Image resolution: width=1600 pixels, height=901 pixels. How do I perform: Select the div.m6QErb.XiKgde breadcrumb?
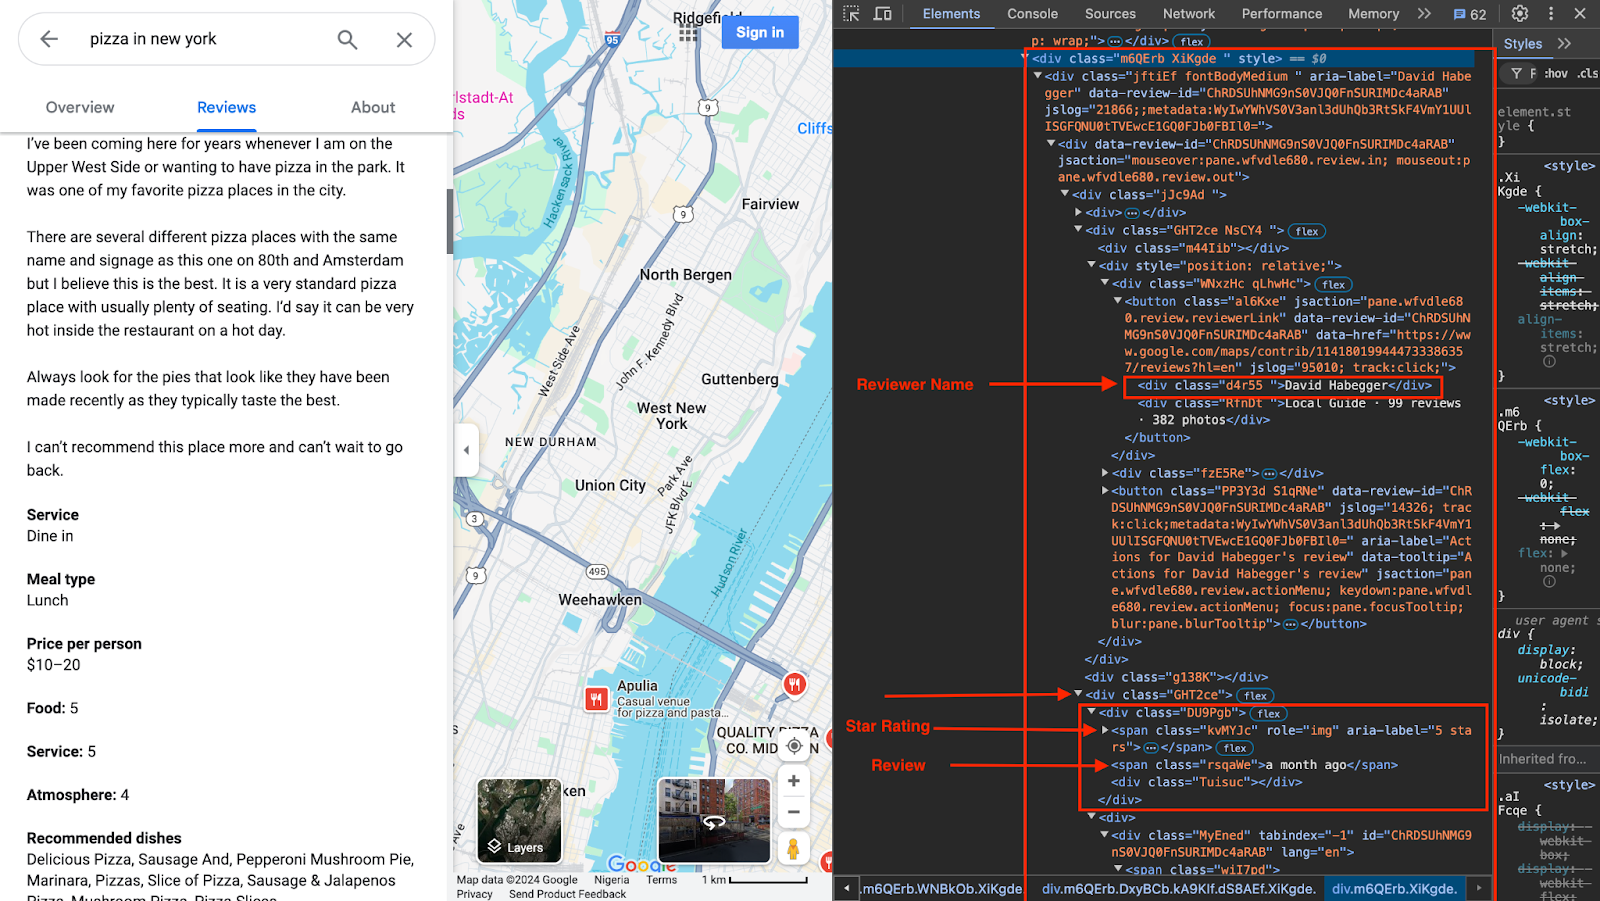(1395, 889)
